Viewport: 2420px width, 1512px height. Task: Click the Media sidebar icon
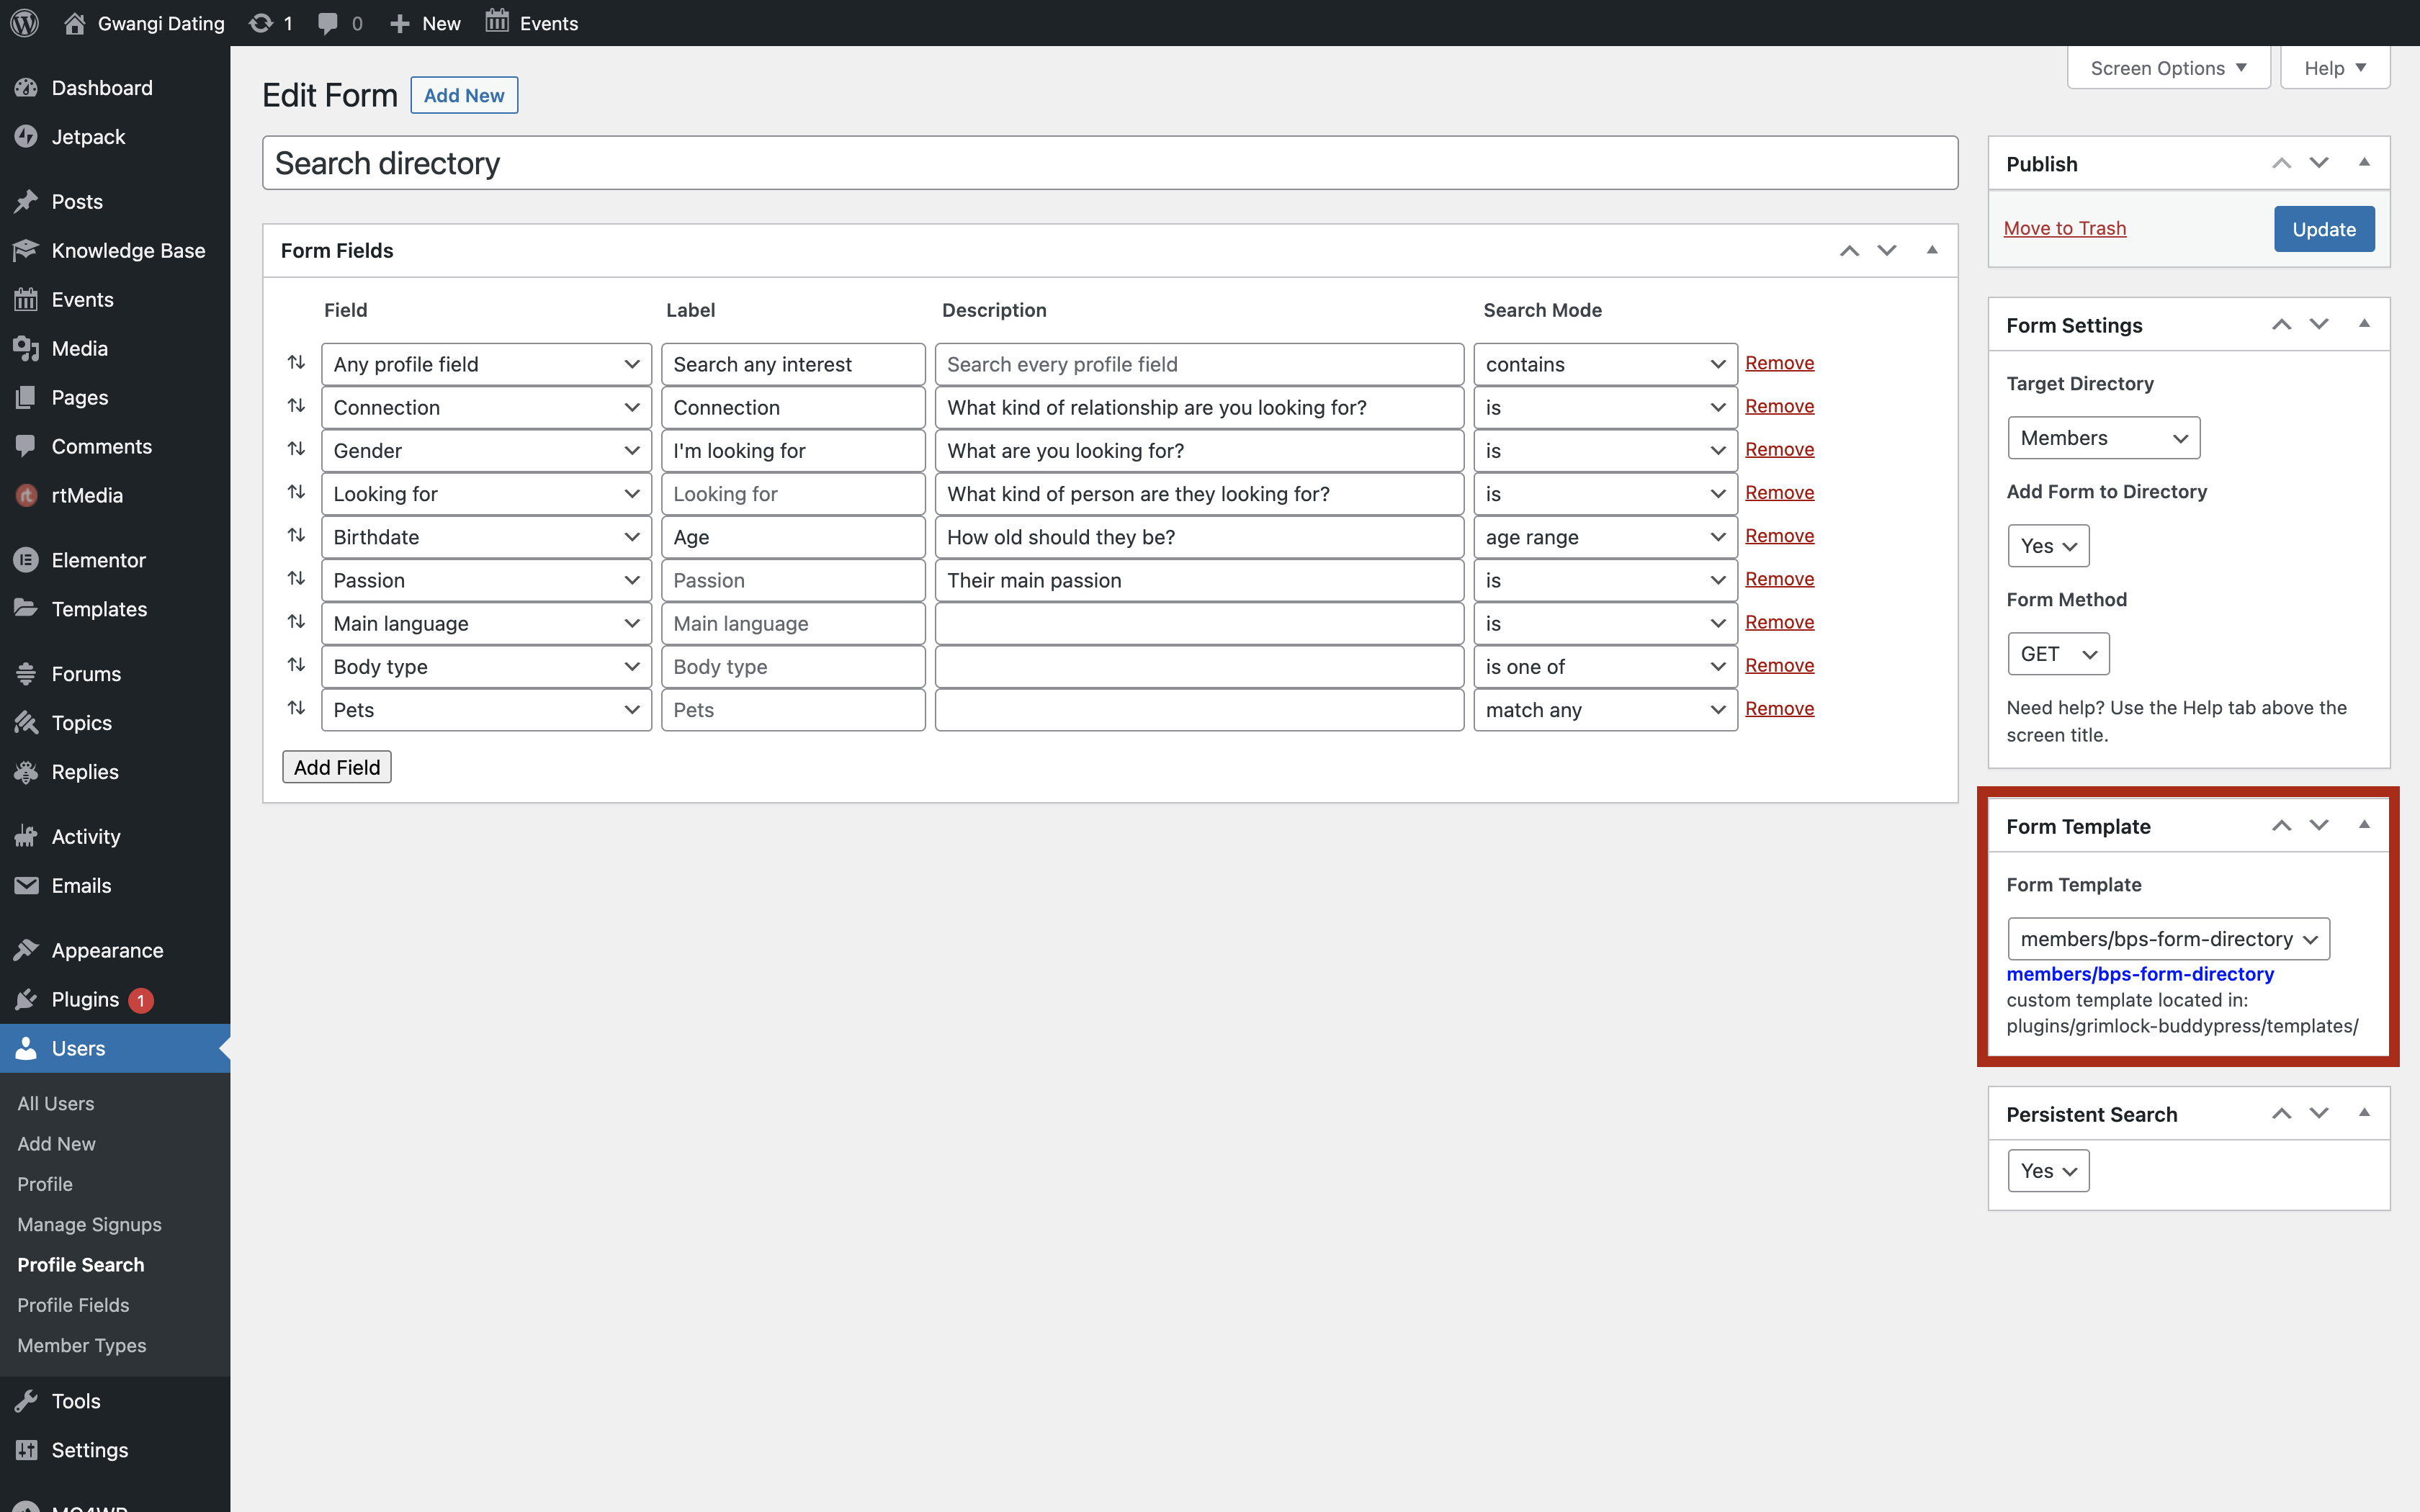coord(27,349)
